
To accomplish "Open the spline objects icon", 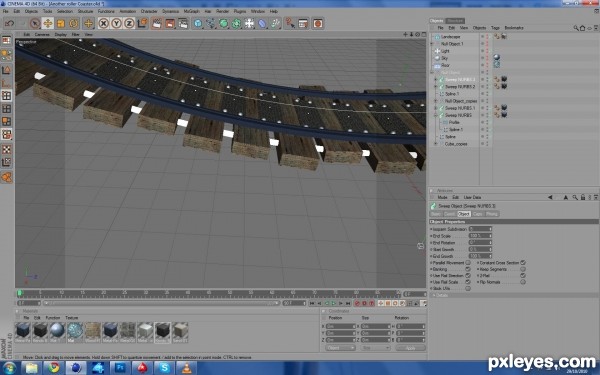I will [210, 23].
